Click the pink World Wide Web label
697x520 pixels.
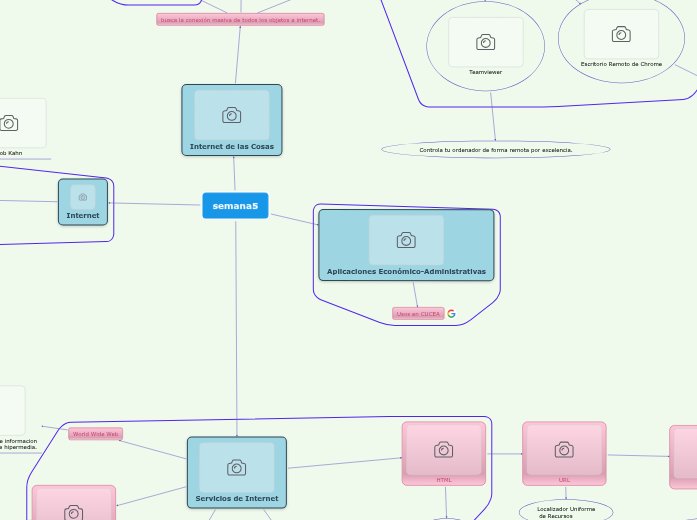click(x=95, y=434)
